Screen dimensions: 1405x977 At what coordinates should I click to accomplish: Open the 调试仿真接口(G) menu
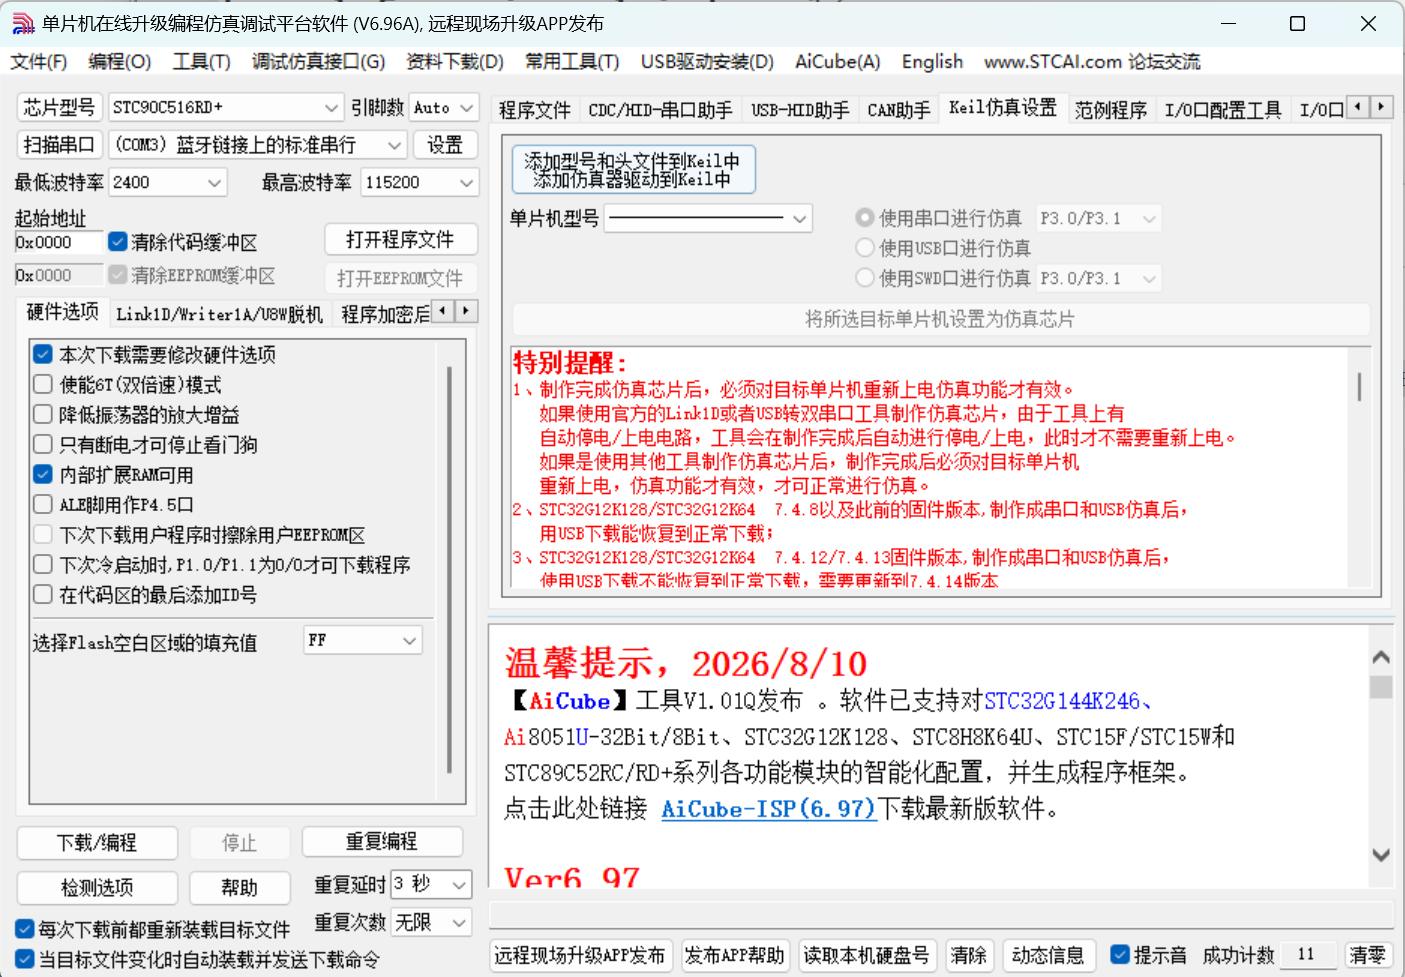[x=318, y=62]
